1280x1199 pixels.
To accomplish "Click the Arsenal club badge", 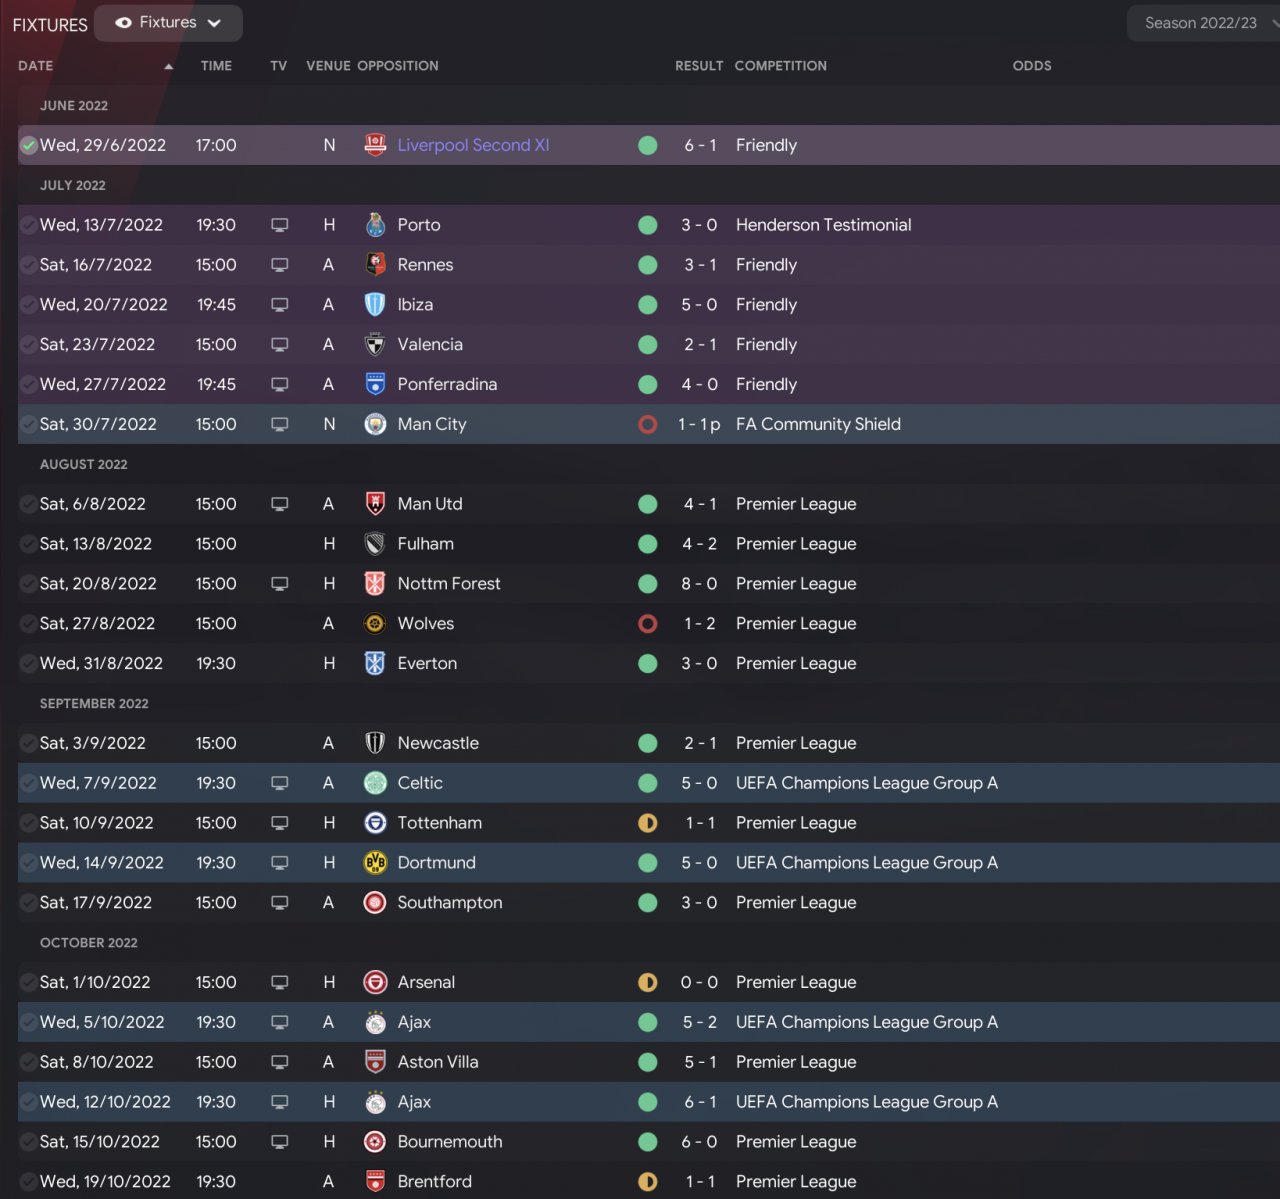I will pyautogui.click(x=375, y=982).
